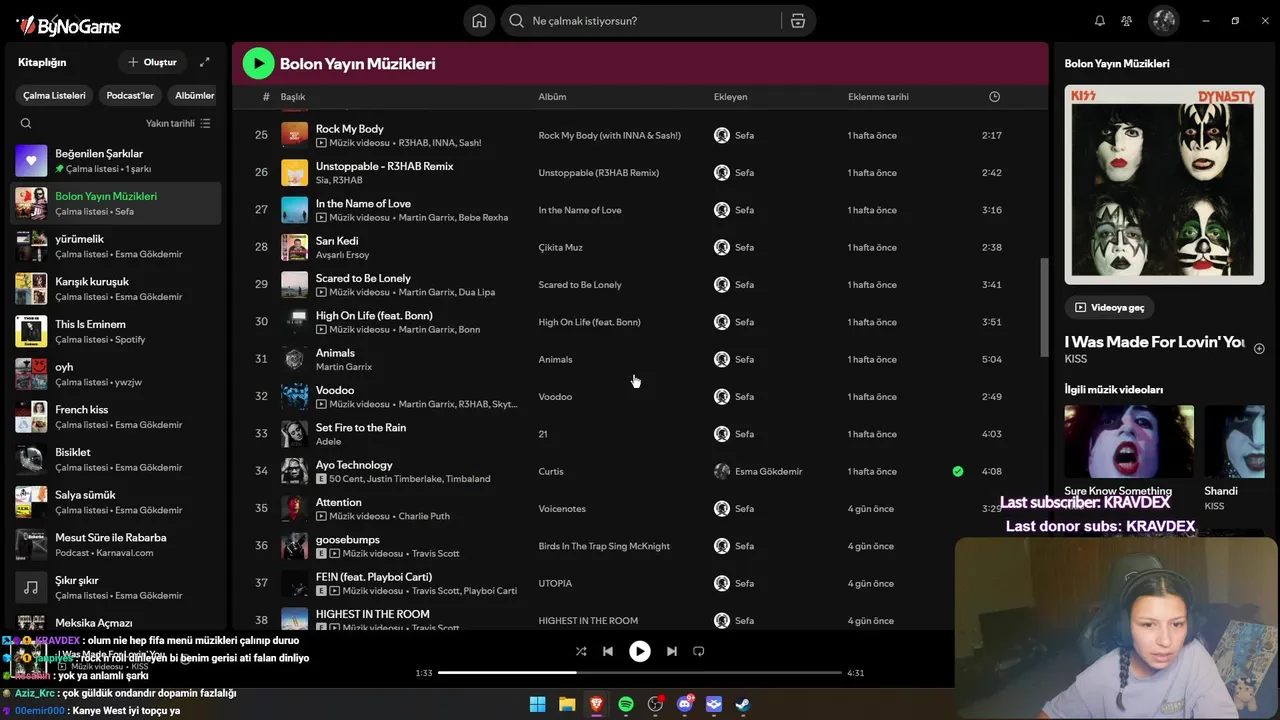Image resolution: width=1280 pixels, height=720 pixels.
Task: Open the yürümelik playlist
Action: [116, 246]
